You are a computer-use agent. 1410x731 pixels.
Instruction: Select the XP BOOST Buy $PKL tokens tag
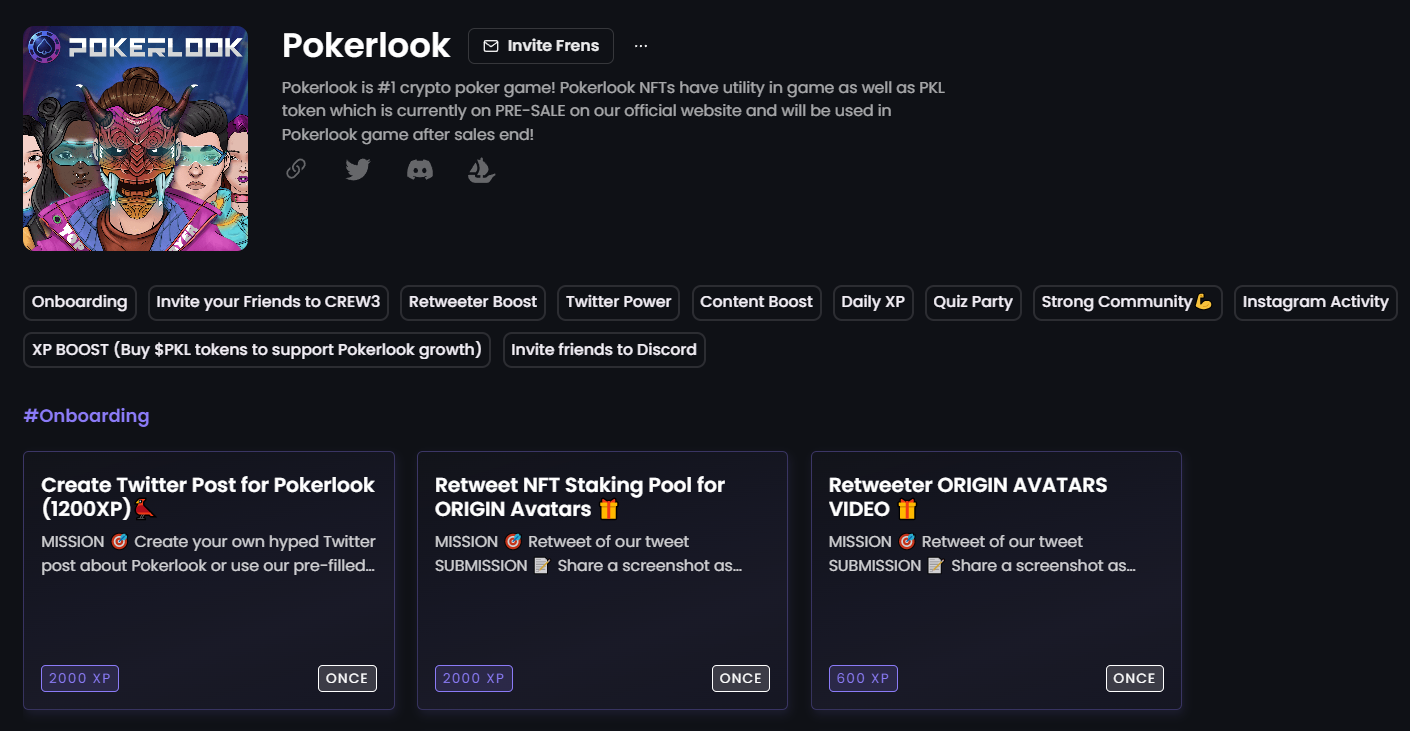[x=257, y=350]
